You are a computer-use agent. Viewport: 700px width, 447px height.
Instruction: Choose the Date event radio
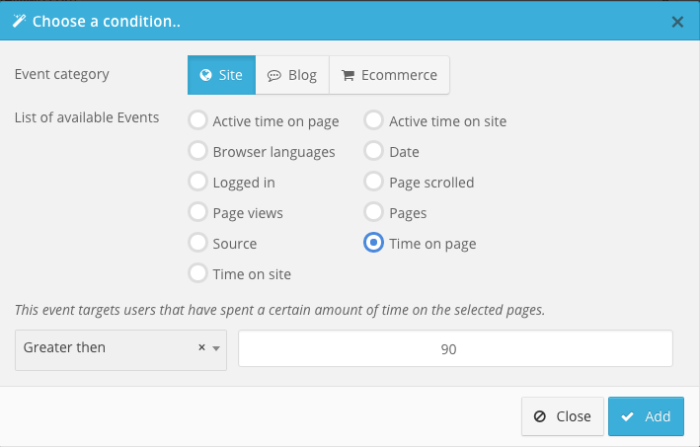click(x=374, y=151)
